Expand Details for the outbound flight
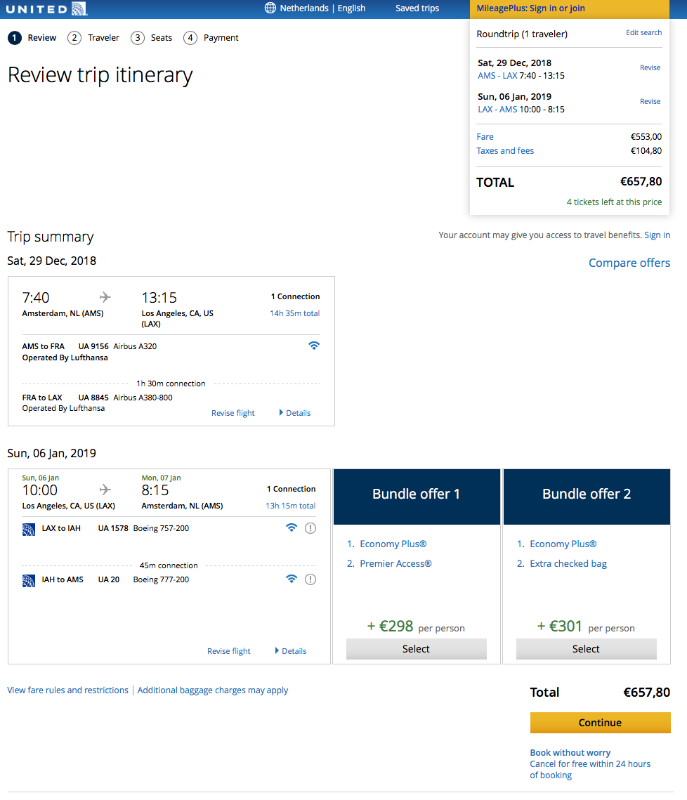 click(294, 413)
